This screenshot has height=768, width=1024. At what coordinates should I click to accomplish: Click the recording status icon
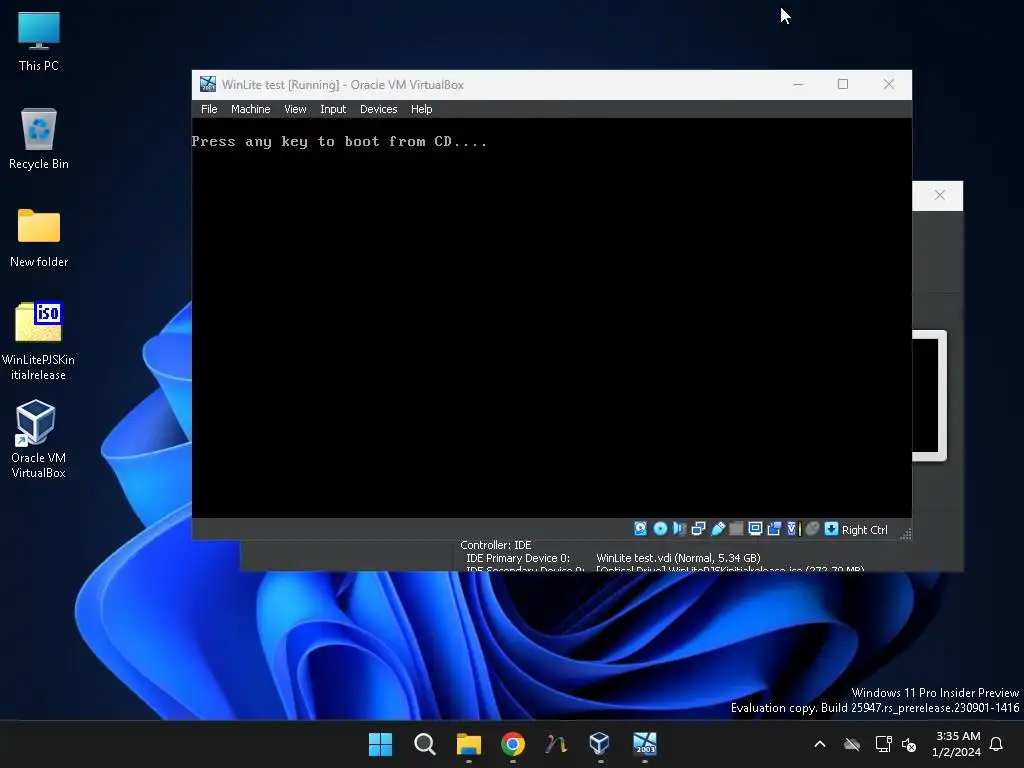[774, 529]
